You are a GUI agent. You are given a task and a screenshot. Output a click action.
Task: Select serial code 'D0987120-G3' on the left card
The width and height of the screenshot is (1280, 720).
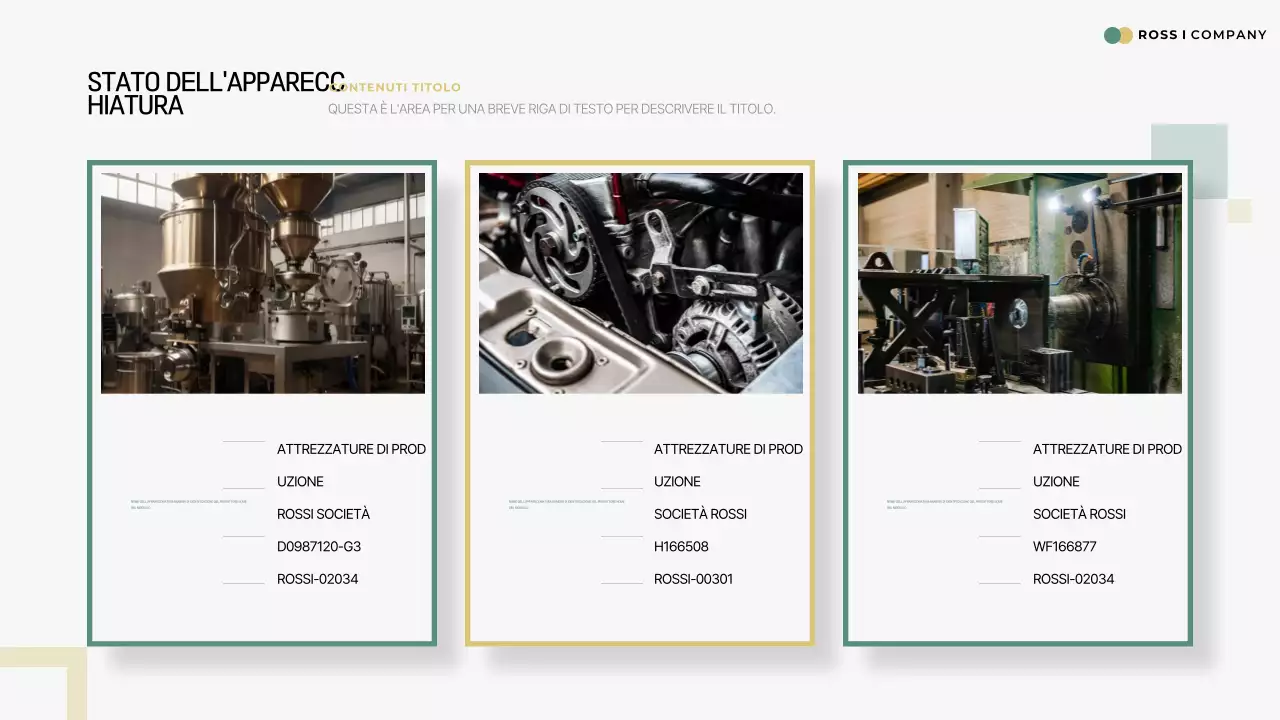click(x=320, y=546)
